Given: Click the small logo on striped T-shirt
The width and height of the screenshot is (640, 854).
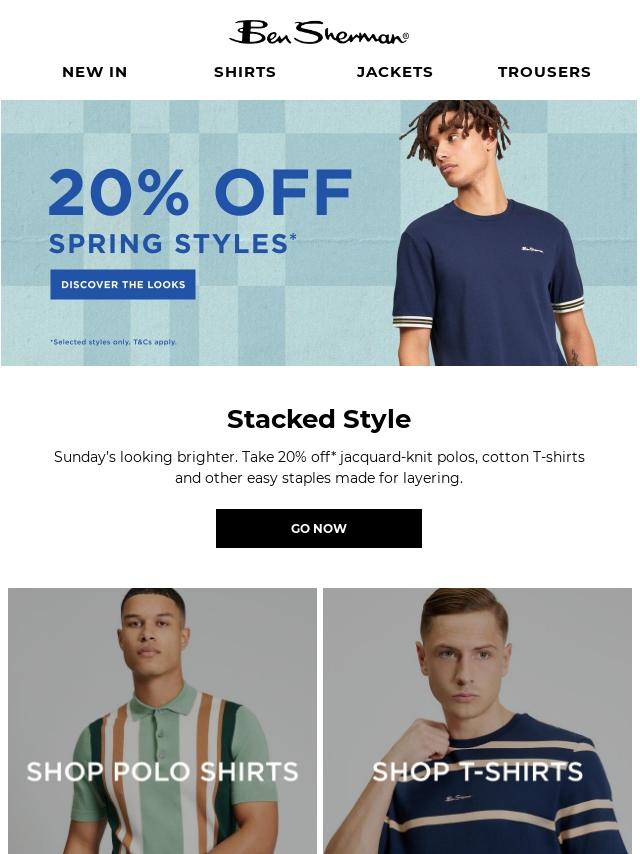Looking at the screenshot, I should 457,798.
